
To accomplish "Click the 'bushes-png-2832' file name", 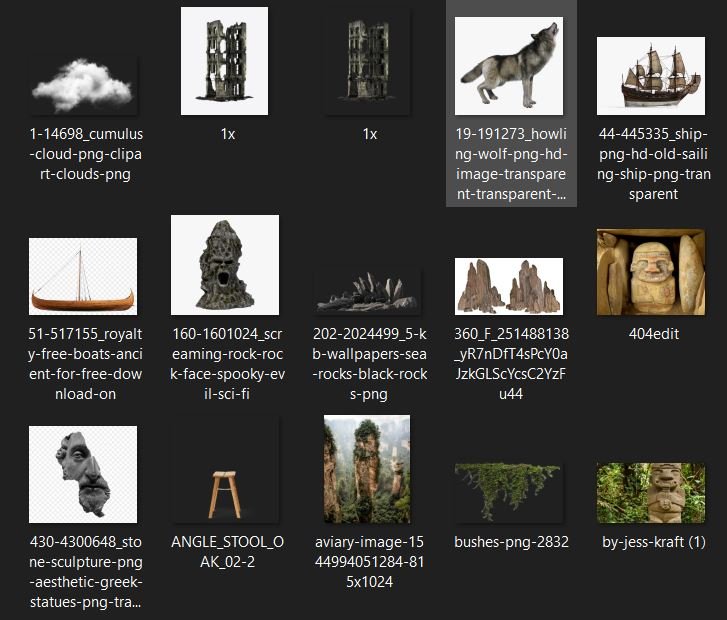I will click(x=511, y=542).
